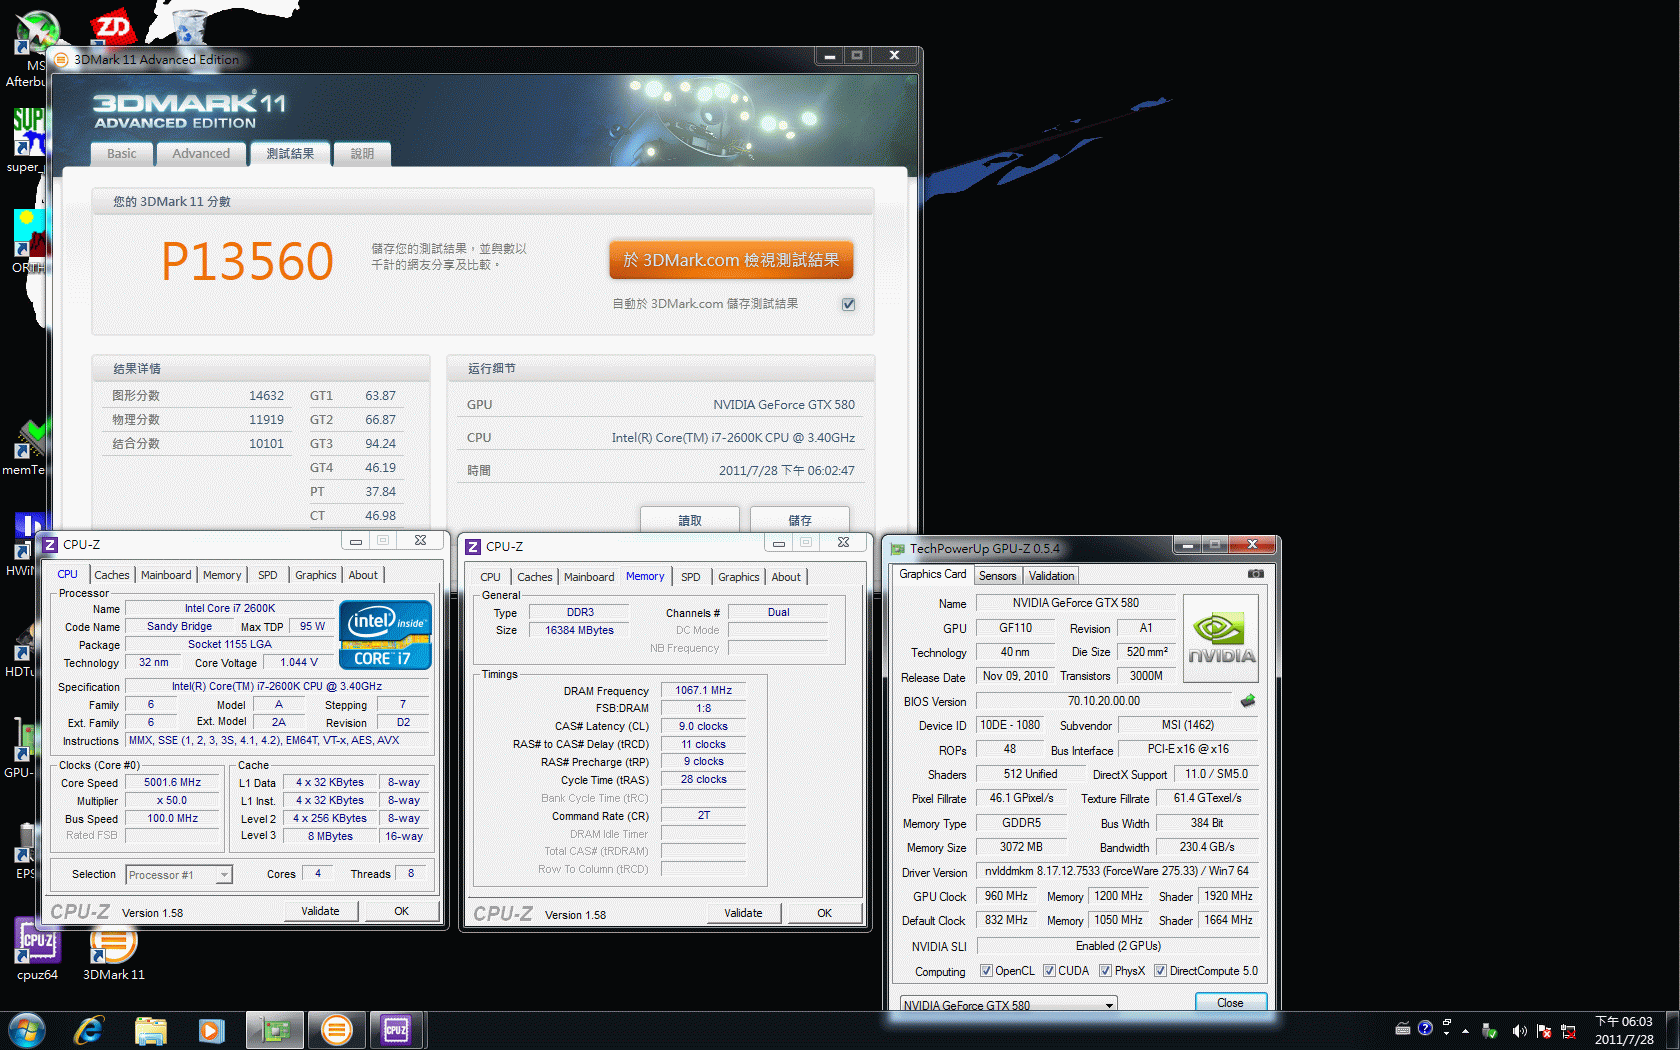The image size is (1680, 1050).
Task: Click the DRAM Frequency value 1067.1 MHz
Action: pyautogui.click(x=703, y=690)
